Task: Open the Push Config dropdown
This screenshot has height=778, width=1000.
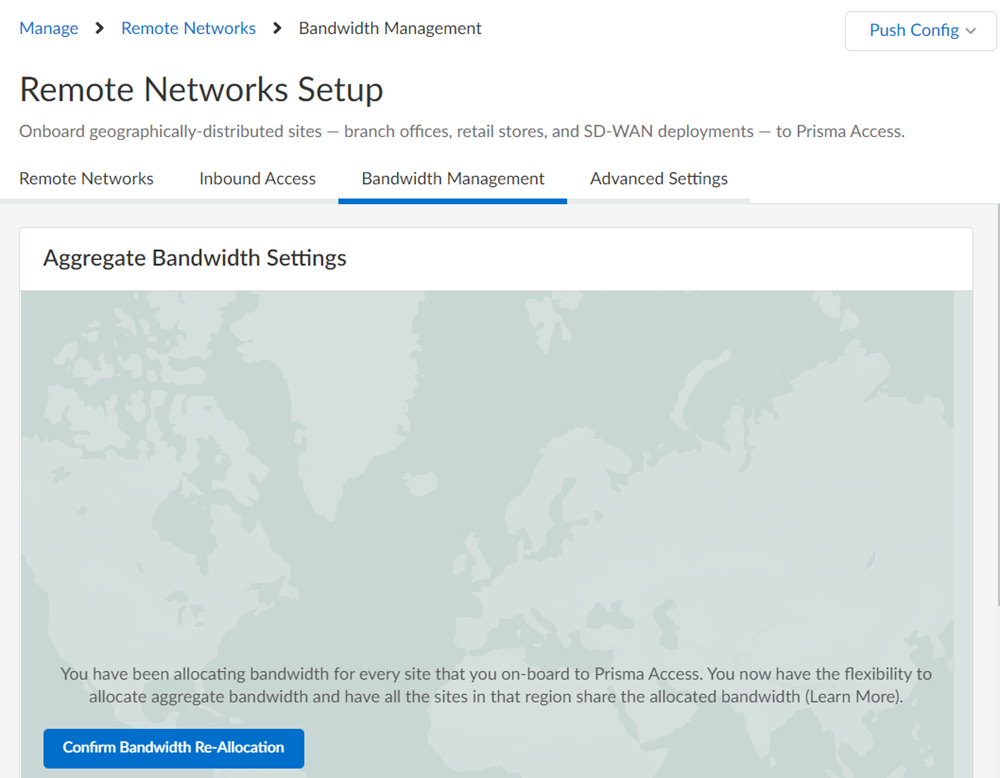Action: 920,31
